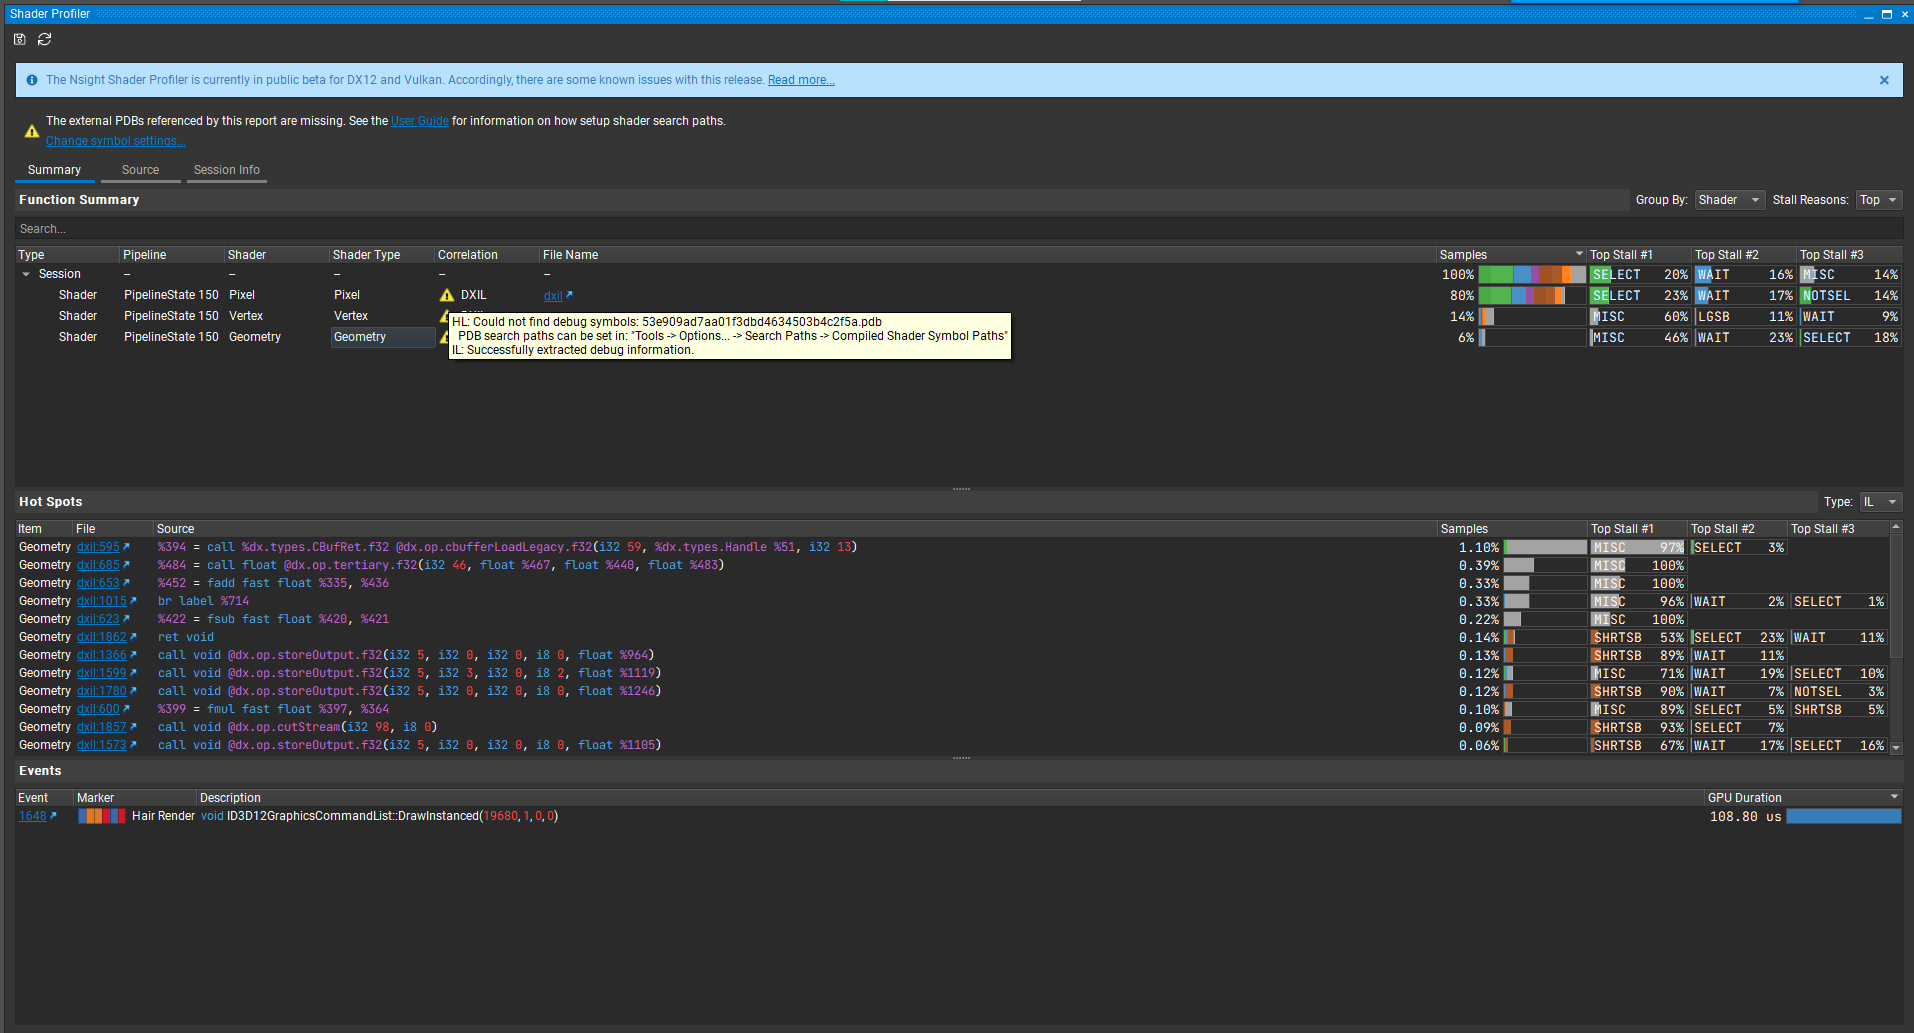Click the external link arrow beside Pixel dxil
This screenshot has width=1914, height=1033.
click(569, 295)
